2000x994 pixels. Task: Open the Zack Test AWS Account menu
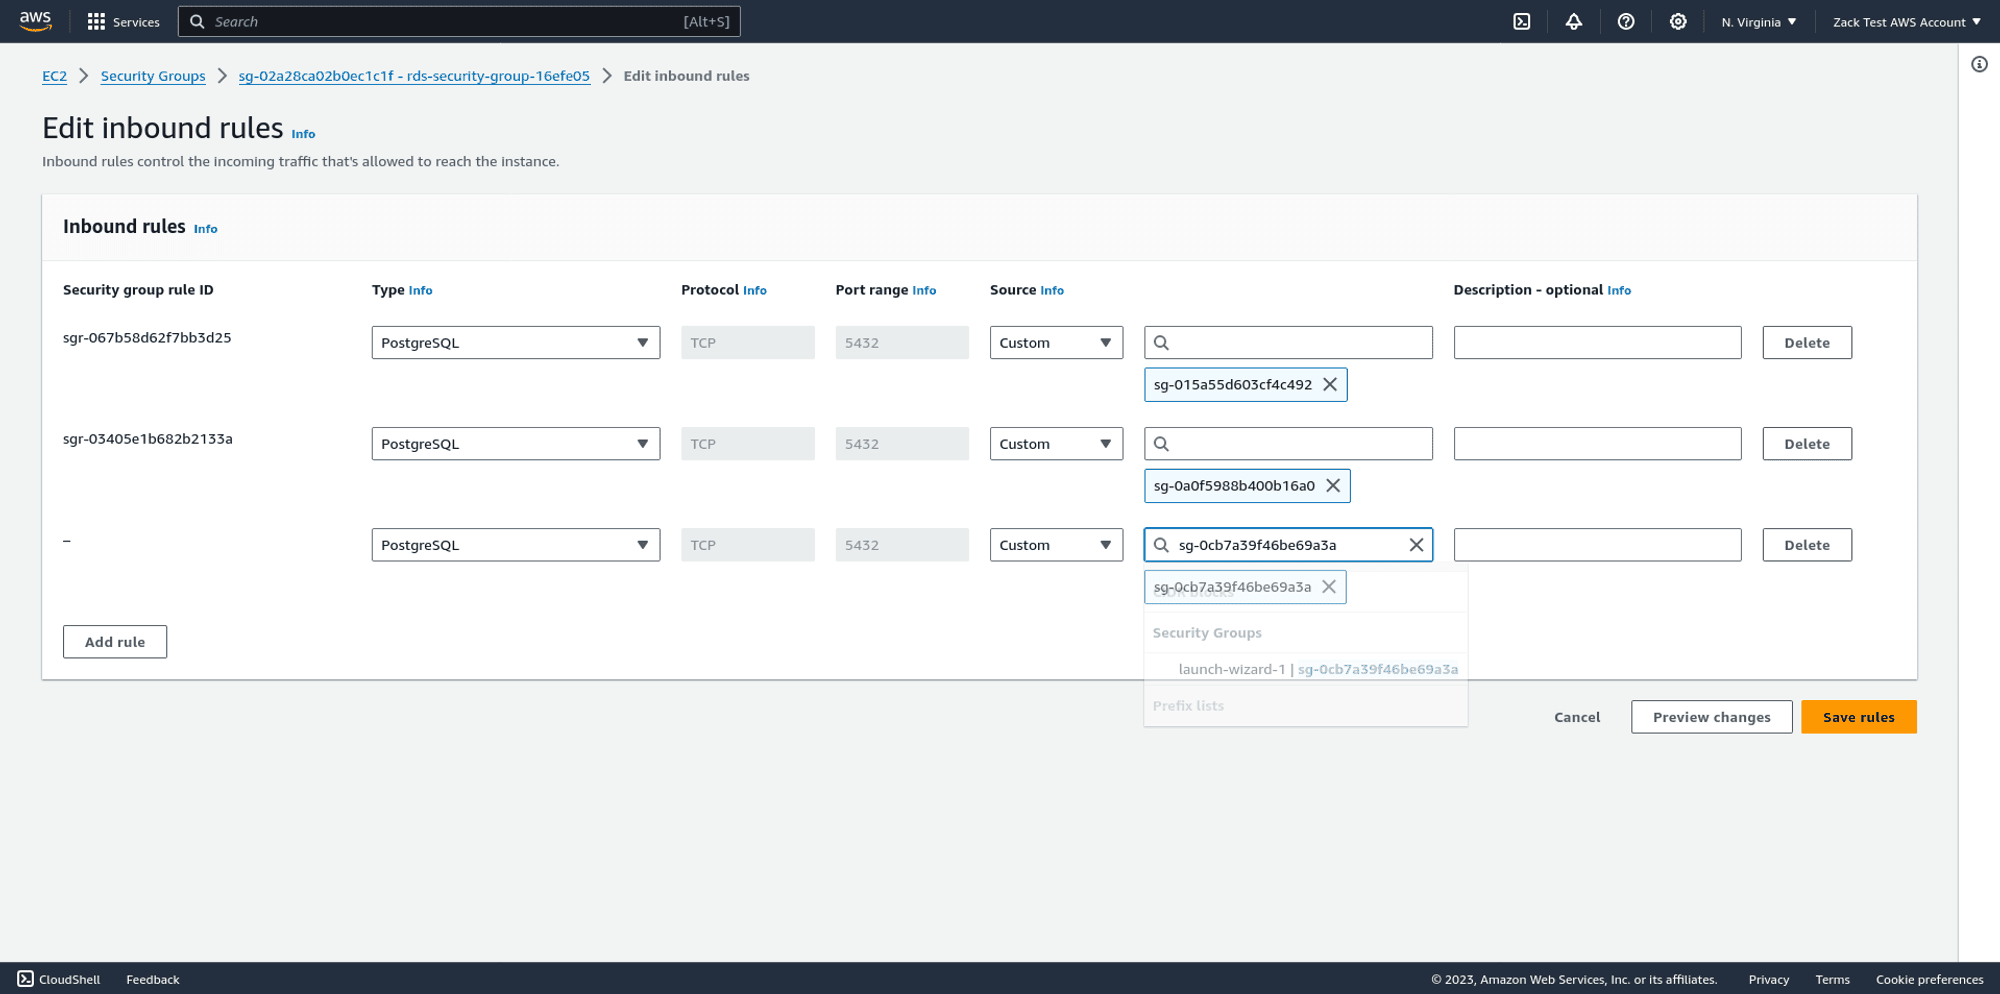(1905, 21)
